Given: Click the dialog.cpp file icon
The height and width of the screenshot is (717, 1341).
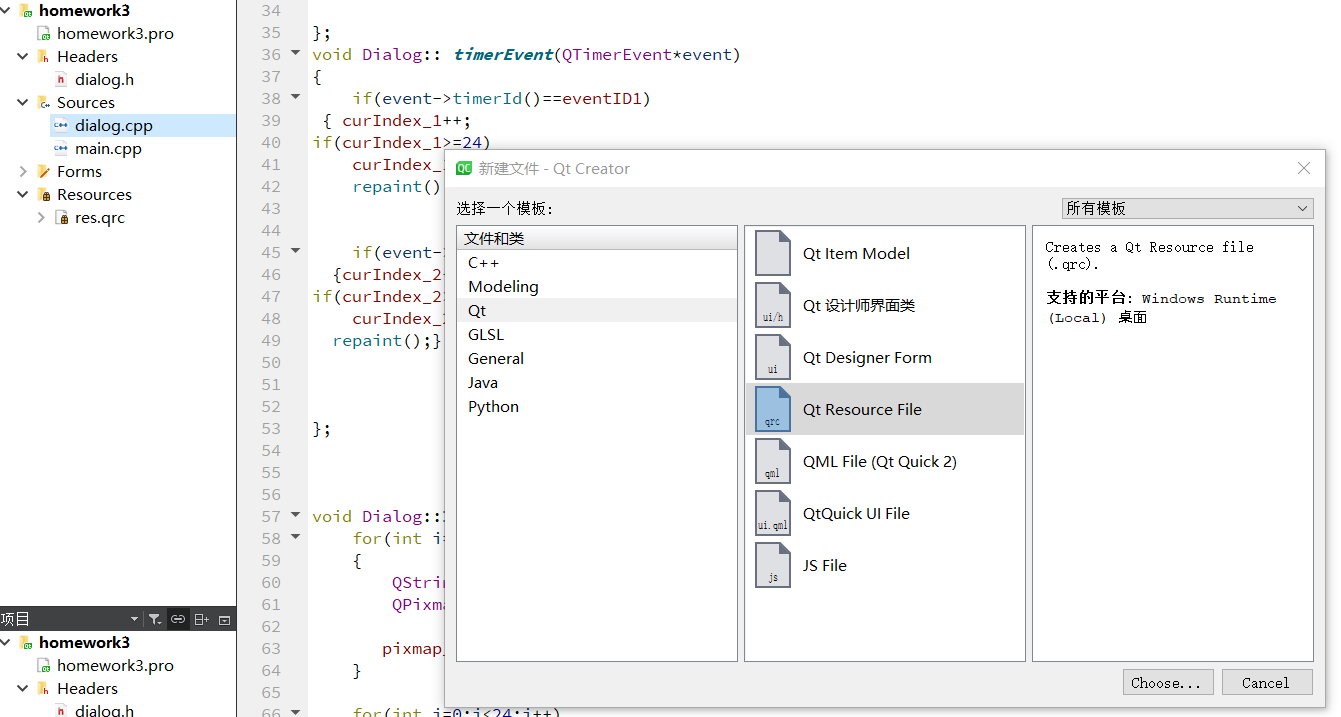Looking at the screenshot, I should [x=61, y=126].
